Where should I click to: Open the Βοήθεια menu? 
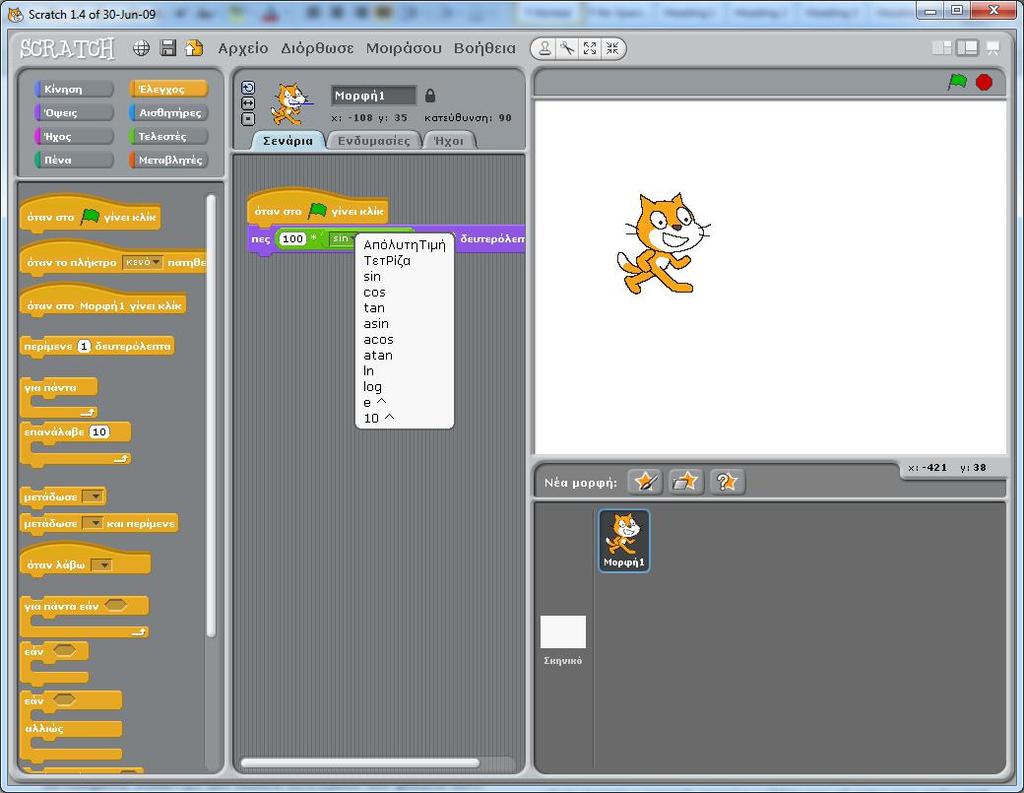485,48
